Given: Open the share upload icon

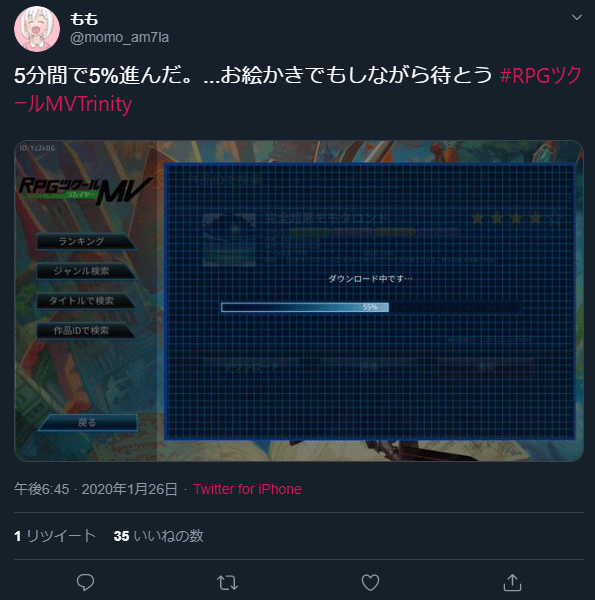Looking at the screenshot, I should tap(512, 582).
